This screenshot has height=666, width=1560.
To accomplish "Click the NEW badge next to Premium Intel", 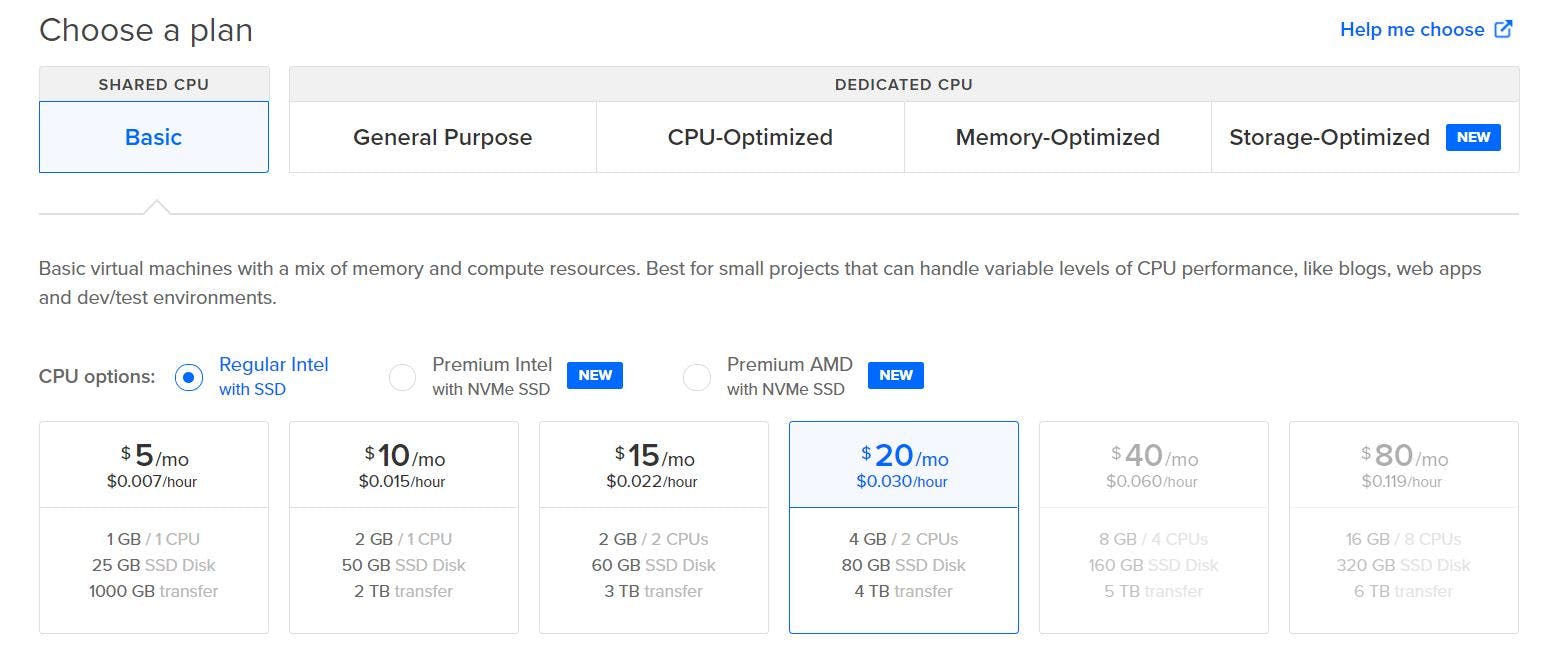I will [x=595, y=375].
